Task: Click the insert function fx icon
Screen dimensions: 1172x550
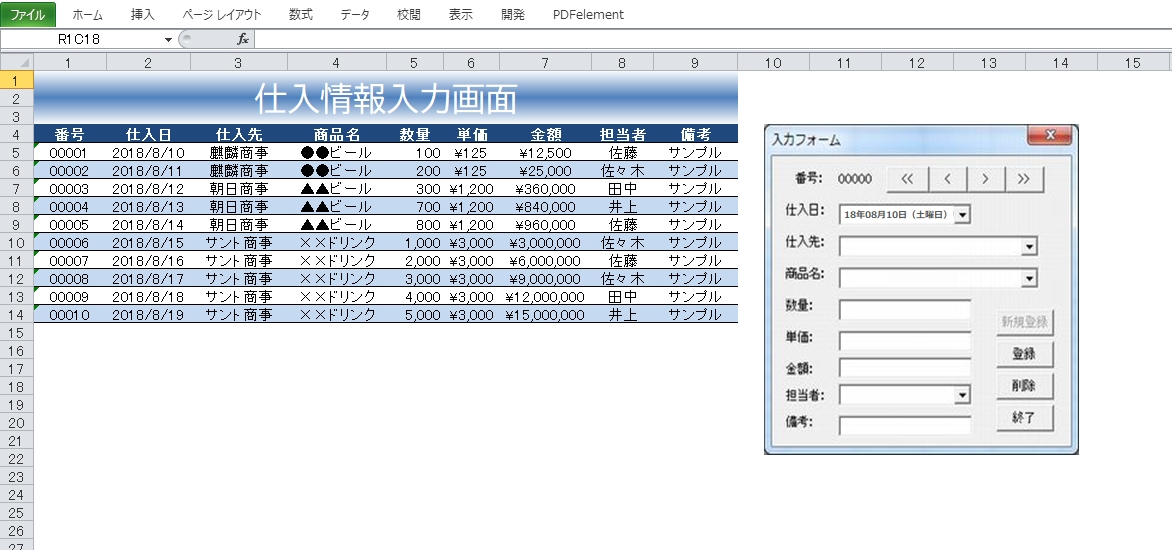Action: pyautogui.click(x=243, y=40)
